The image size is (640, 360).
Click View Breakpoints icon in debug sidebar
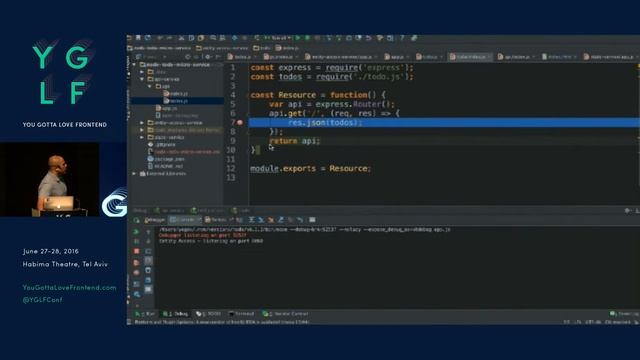tap(136, 262)
